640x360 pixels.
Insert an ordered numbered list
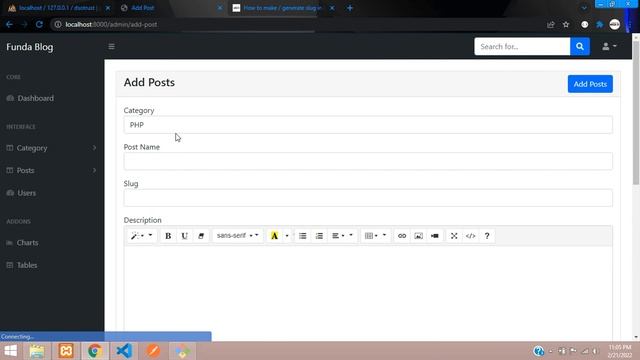click(319, 236)
